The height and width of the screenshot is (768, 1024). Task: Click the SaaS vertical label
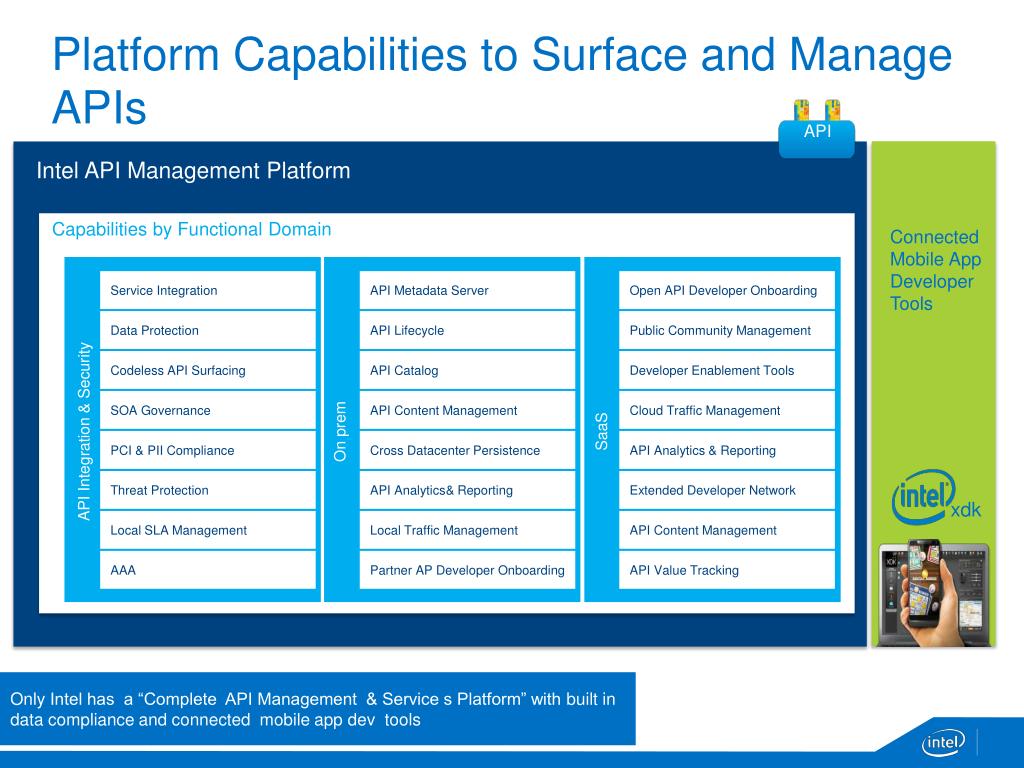(x=601, y=431)
